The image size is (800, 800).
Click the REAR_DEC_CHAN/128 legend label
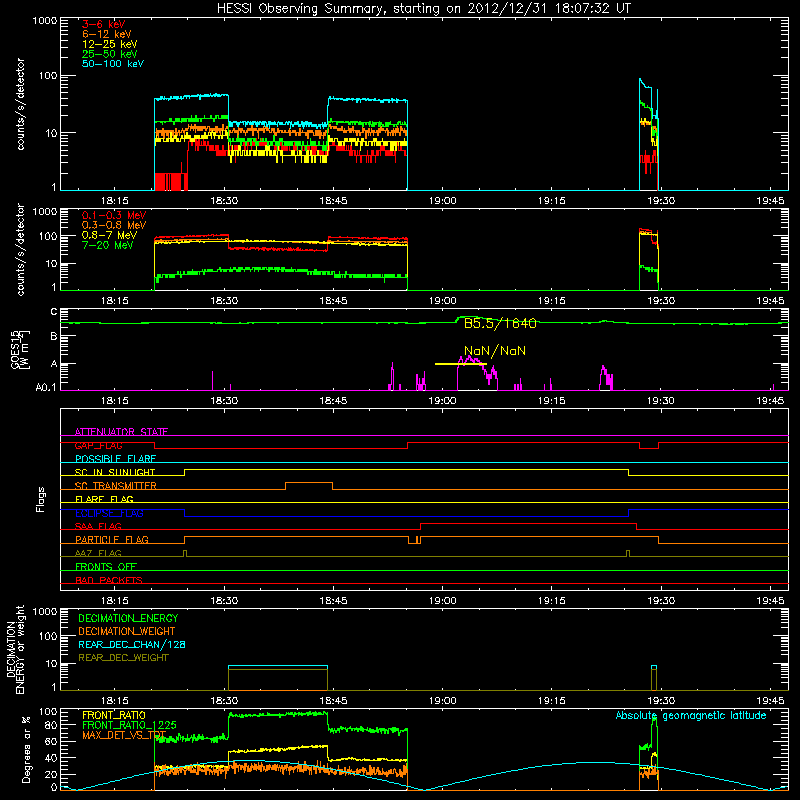click(x=132, y=644)
